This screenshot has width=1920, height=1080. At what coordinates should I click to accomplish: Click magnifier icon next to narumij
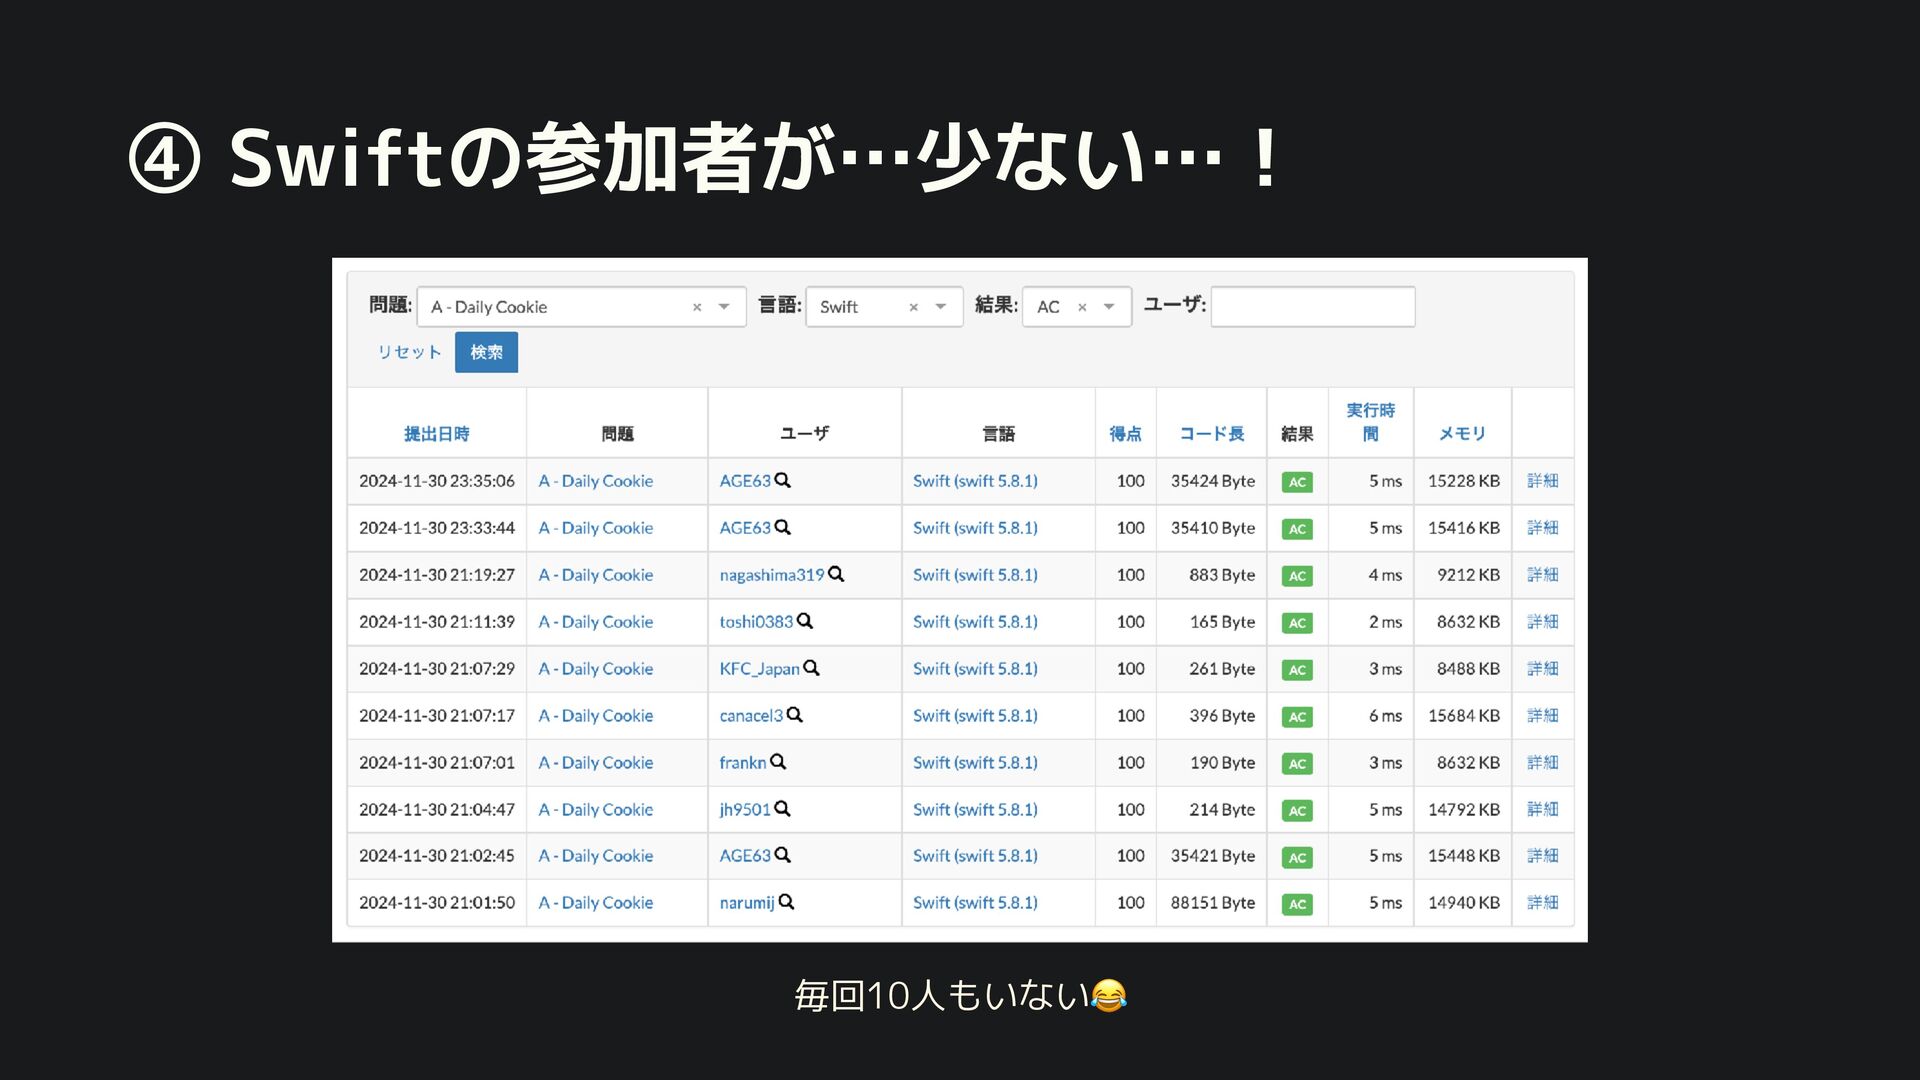click(x=786, y=902)
